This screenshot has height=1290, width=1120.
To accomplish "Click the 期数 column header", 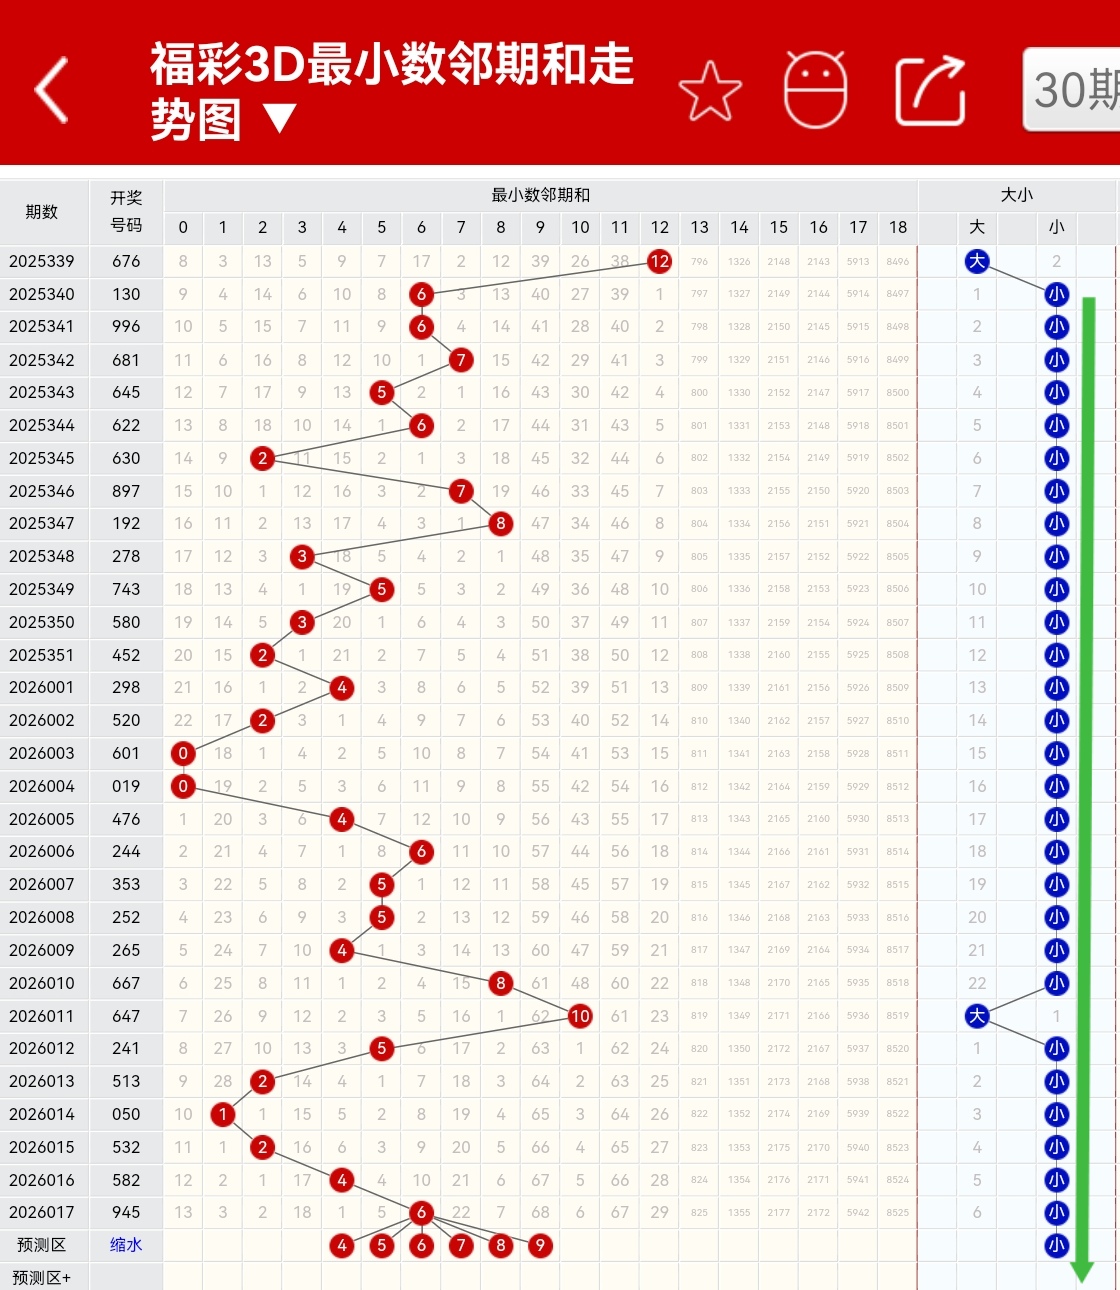I will [x=42, y=211].
